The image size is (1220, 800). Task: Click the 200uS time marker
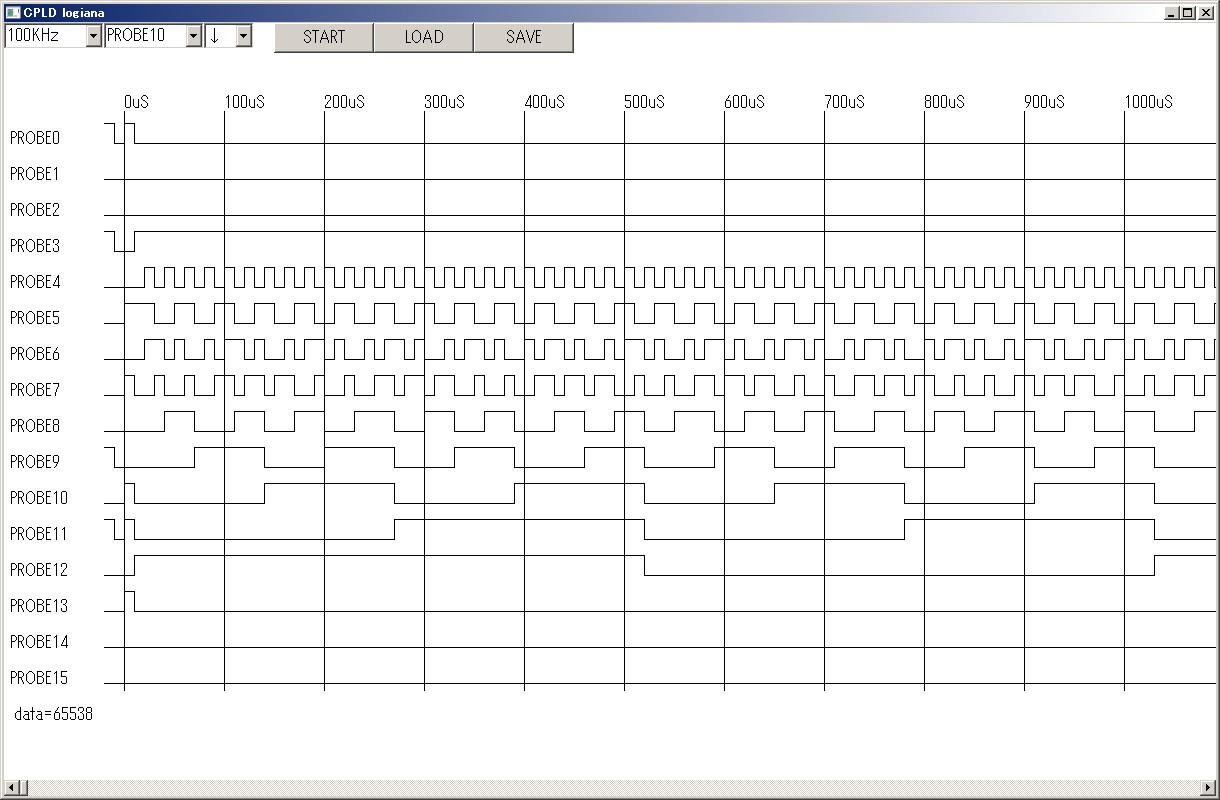345,102
